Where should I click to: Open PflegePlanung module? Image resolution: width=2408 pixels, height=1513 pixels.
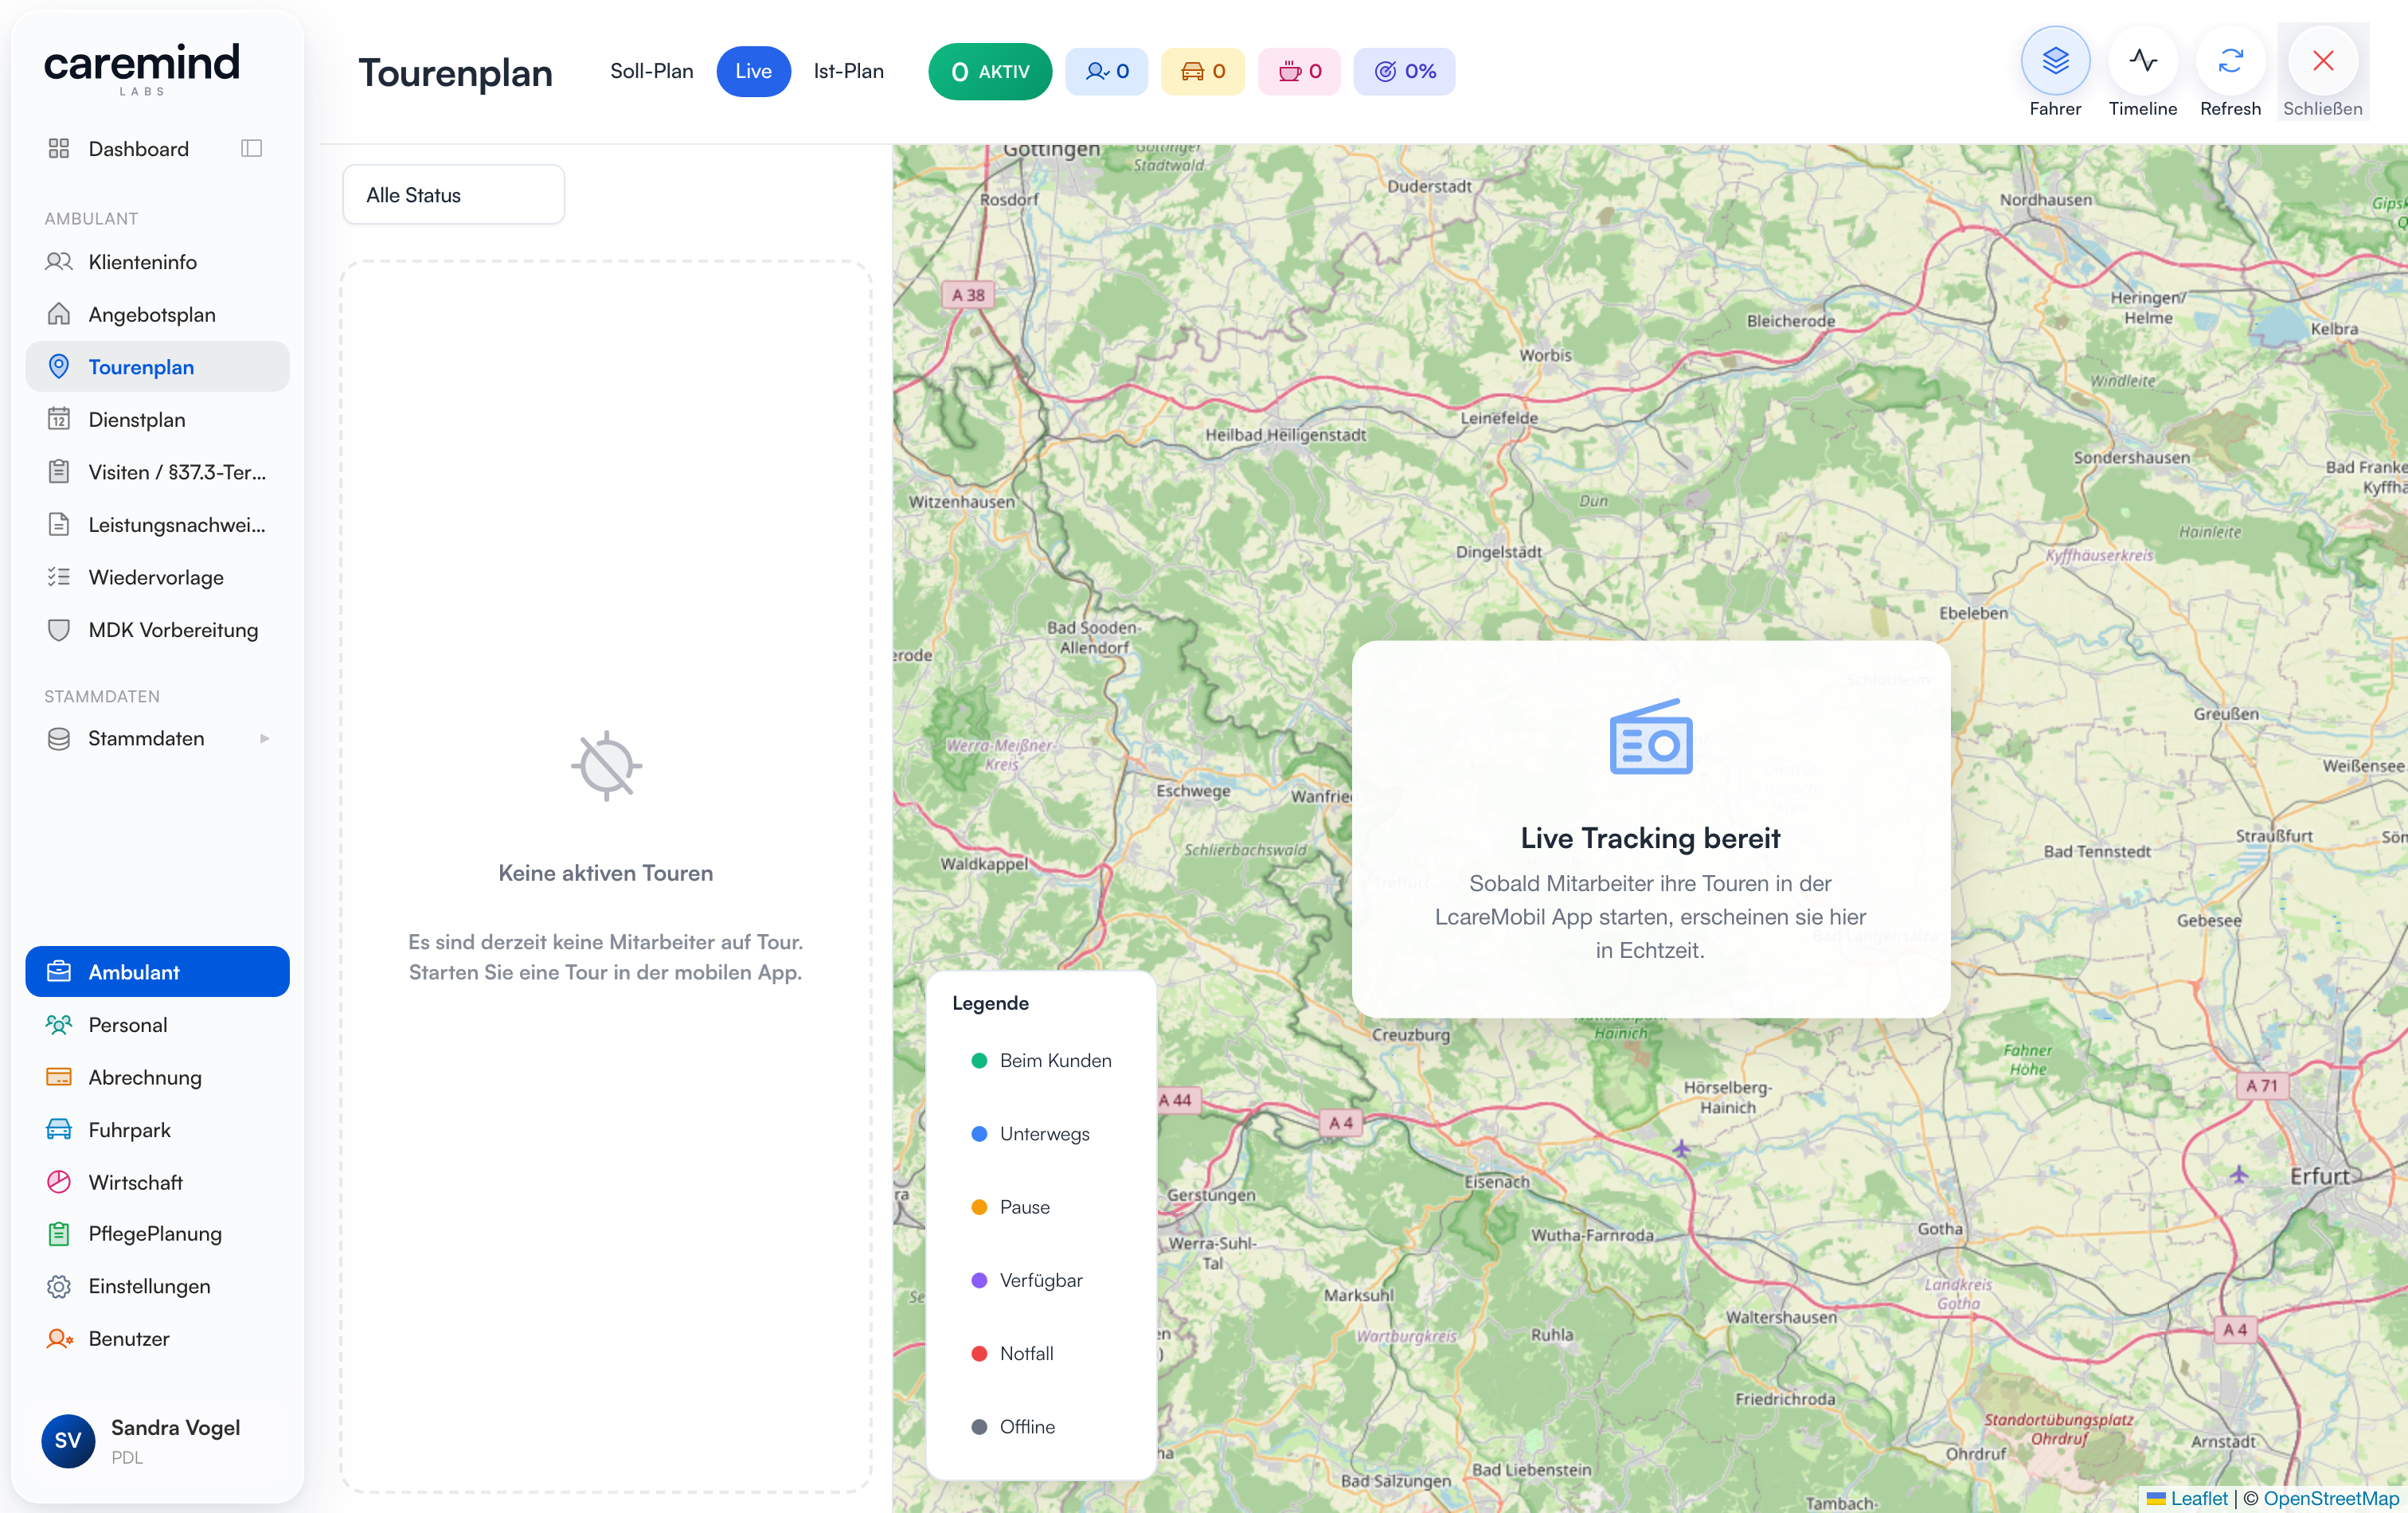157,1234
